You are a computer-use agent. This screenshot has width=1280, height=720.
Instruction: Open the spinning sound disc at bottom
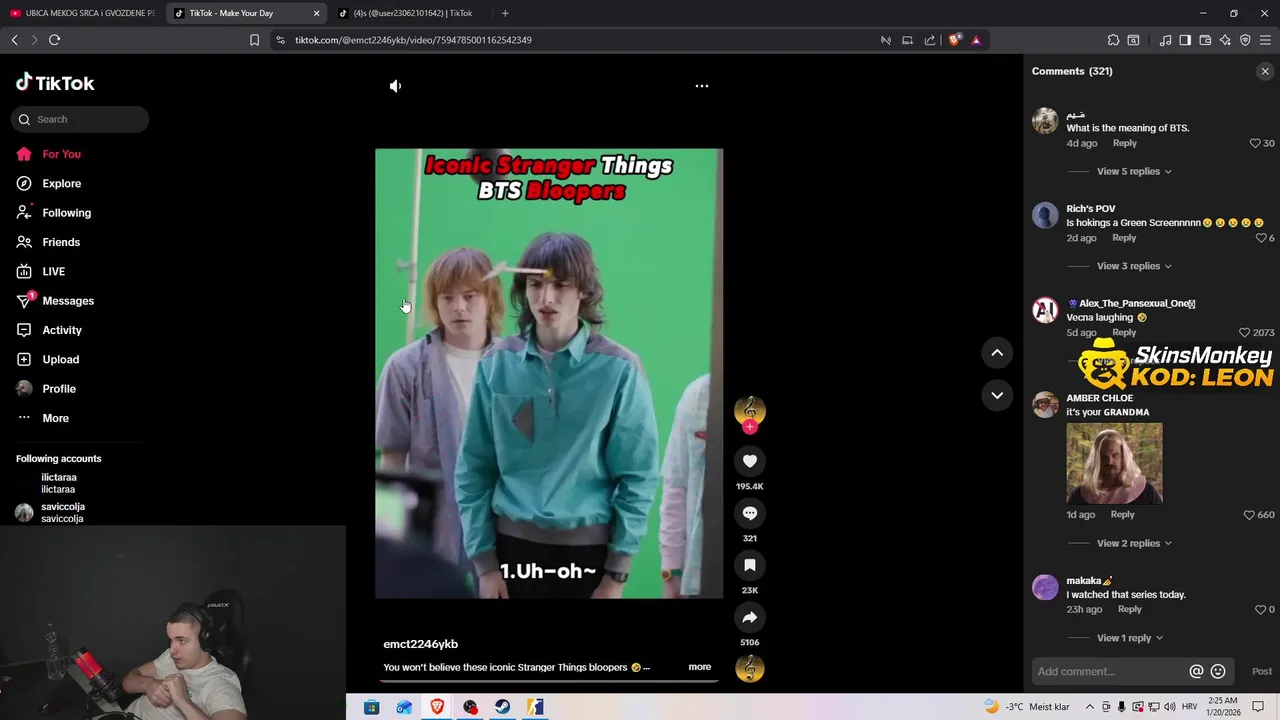(x=750, y=668)
